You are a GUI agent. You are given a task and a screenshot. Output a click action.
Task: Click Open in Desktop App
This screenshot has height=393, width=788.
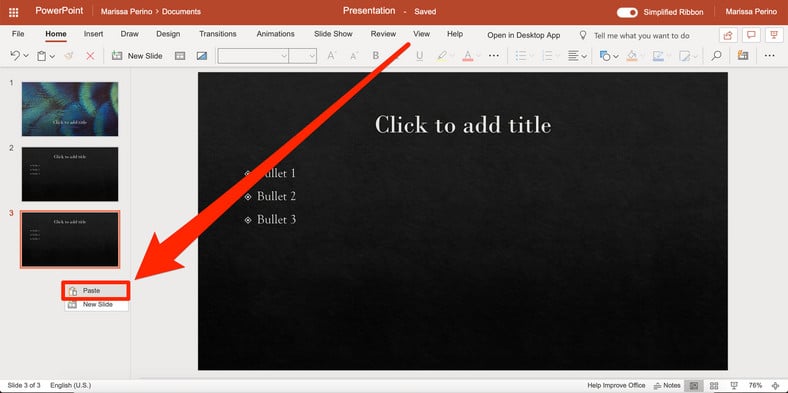(524, 36)
